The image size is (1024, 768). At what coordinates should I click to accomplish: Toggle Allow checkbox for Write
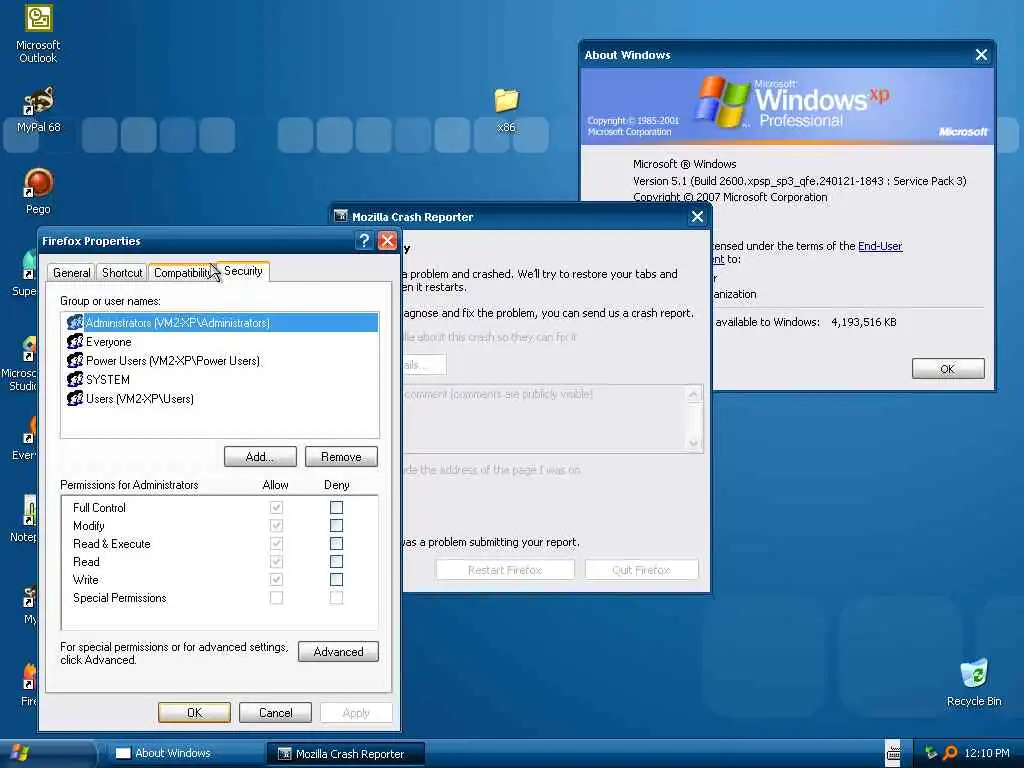click(x=276, y=579)
